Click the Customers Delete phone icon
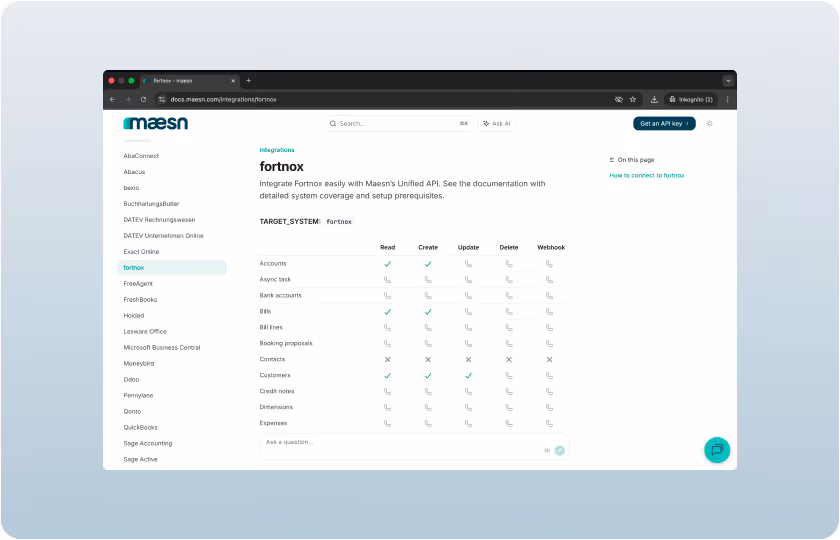This screenshot has height=540, width=840. click(x=509, y=376)
